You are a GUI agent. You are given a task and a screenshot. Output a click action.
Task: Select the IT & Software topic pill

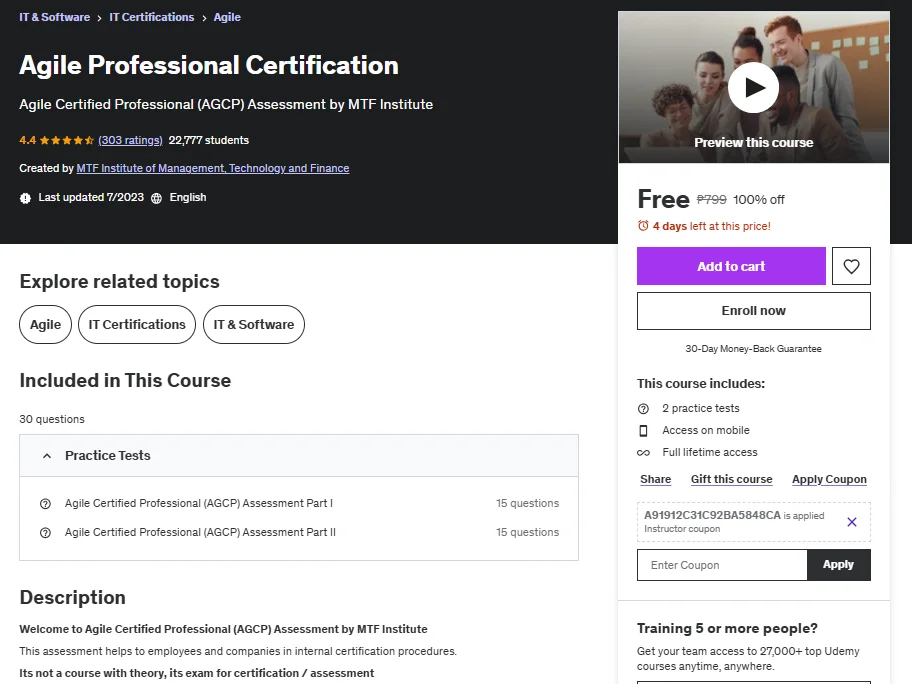pyautogui.click(x=254, y=325)
